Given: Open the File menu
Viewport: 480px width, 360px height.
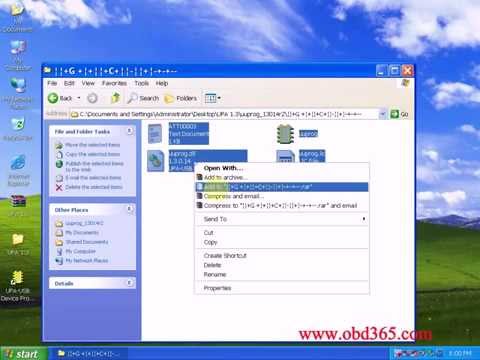Looking at the screenshot, I should tap(52, 83).
